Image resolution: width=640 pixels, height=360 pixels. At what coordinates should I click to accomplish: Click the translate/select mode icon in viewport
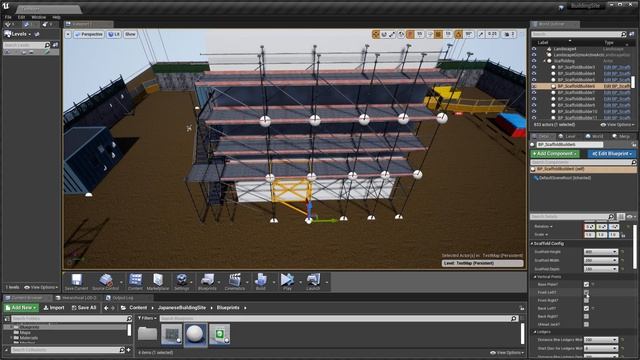(x=376, y=34)
